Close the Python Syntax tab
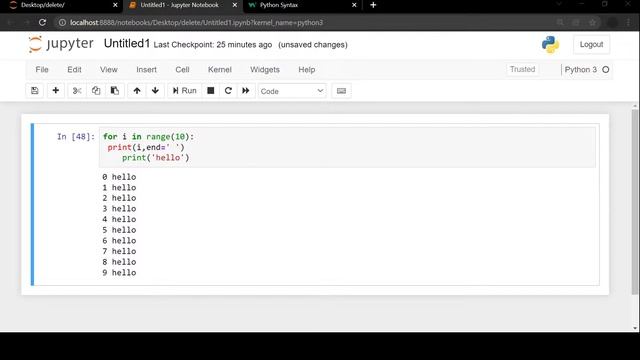Screen dimensions: 640x360 click(x=354, y=5)
